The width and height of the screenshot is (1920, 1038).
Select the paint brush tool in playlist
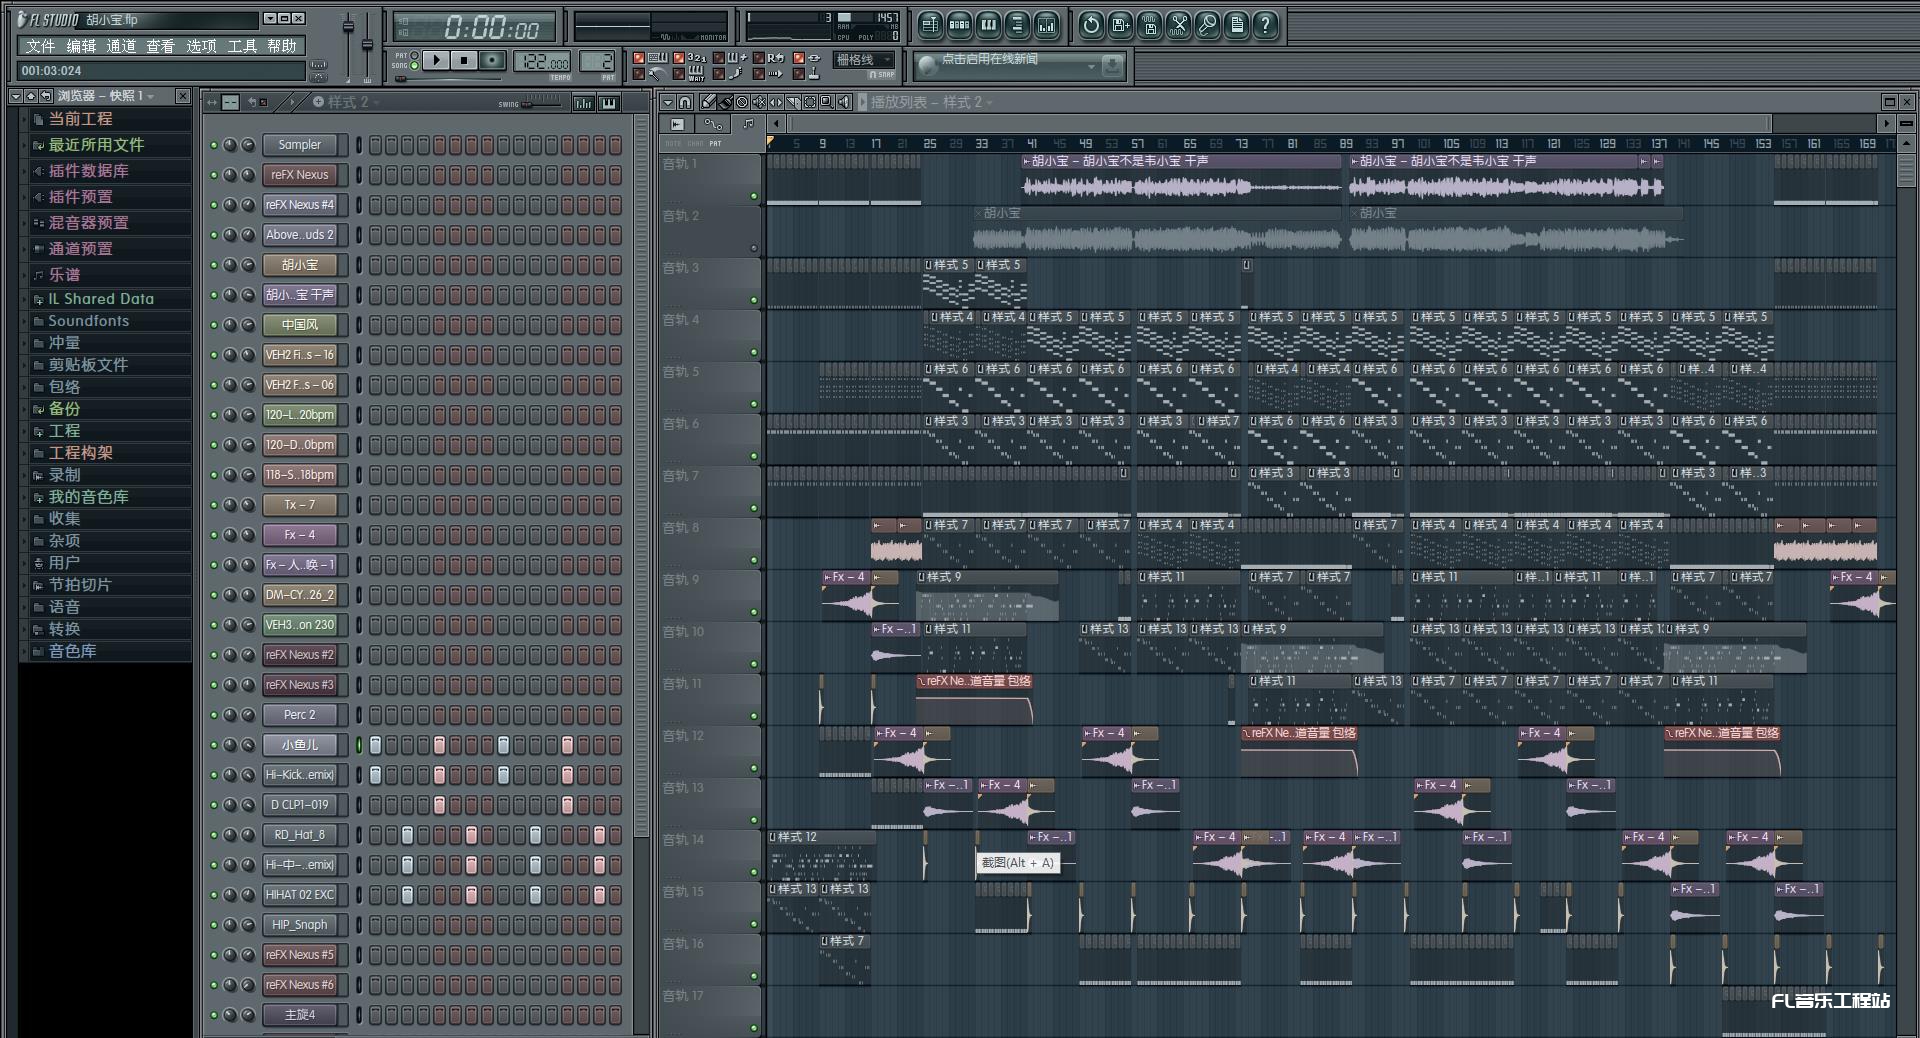click(x=725, y=102)
